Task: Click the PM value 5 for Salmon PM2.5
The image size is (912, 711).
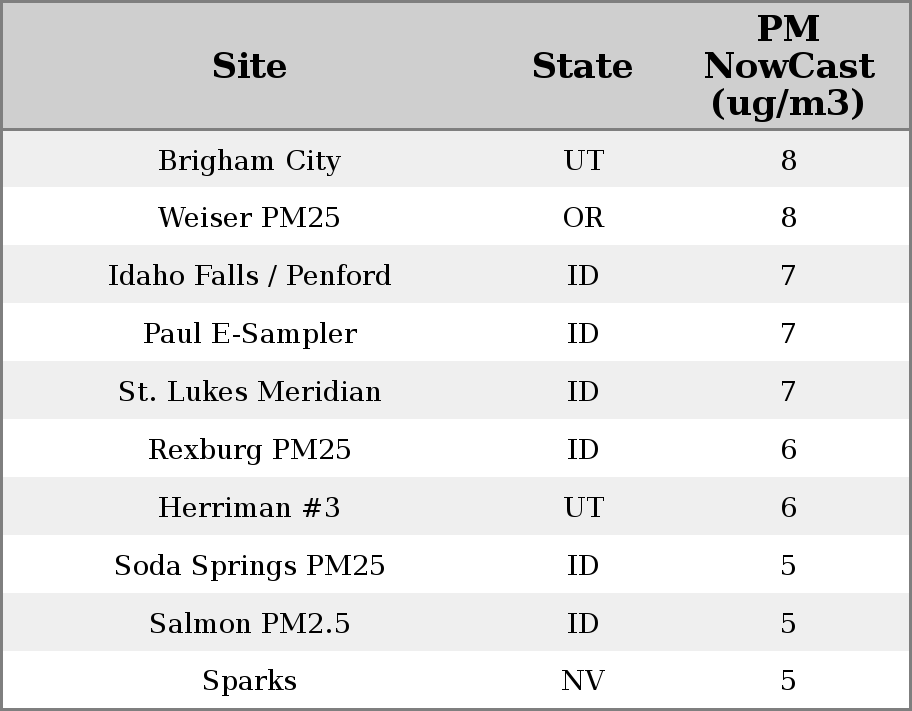Action: click(x=788, y=624)
